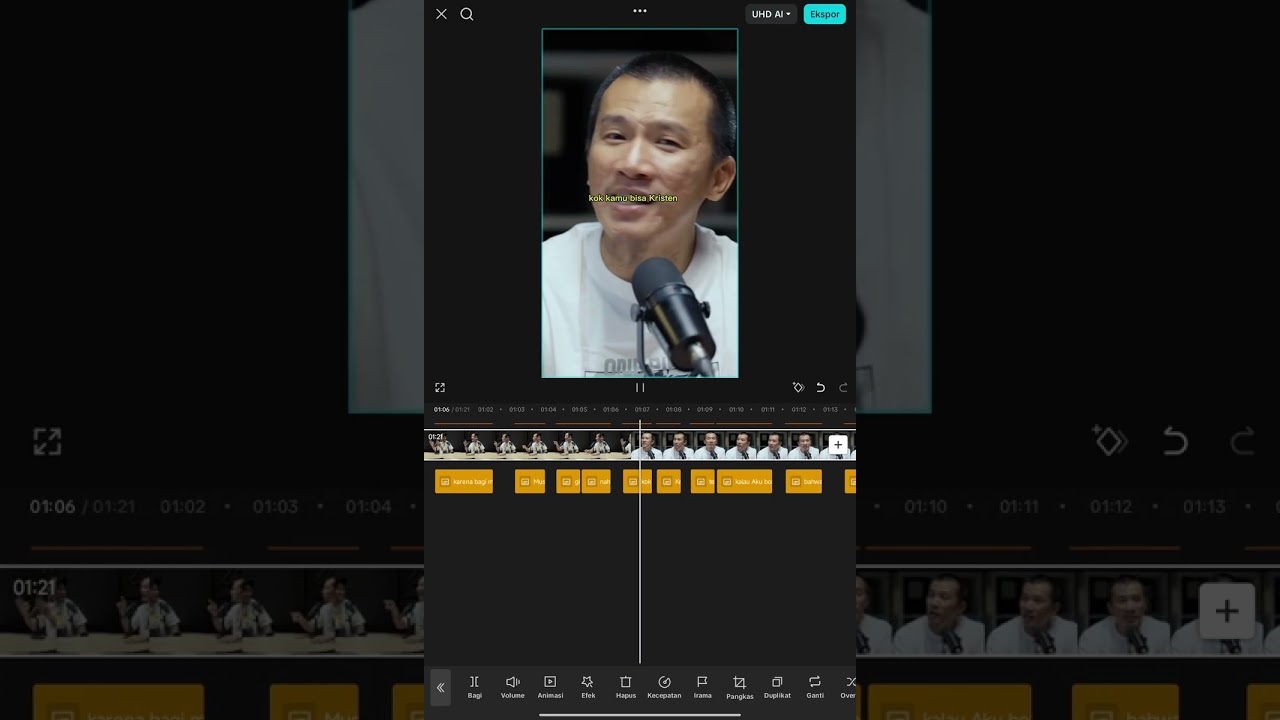Jump to the 01:03 ruler mark
Viewport: 1280px width, 720px height.
(517, 409)
